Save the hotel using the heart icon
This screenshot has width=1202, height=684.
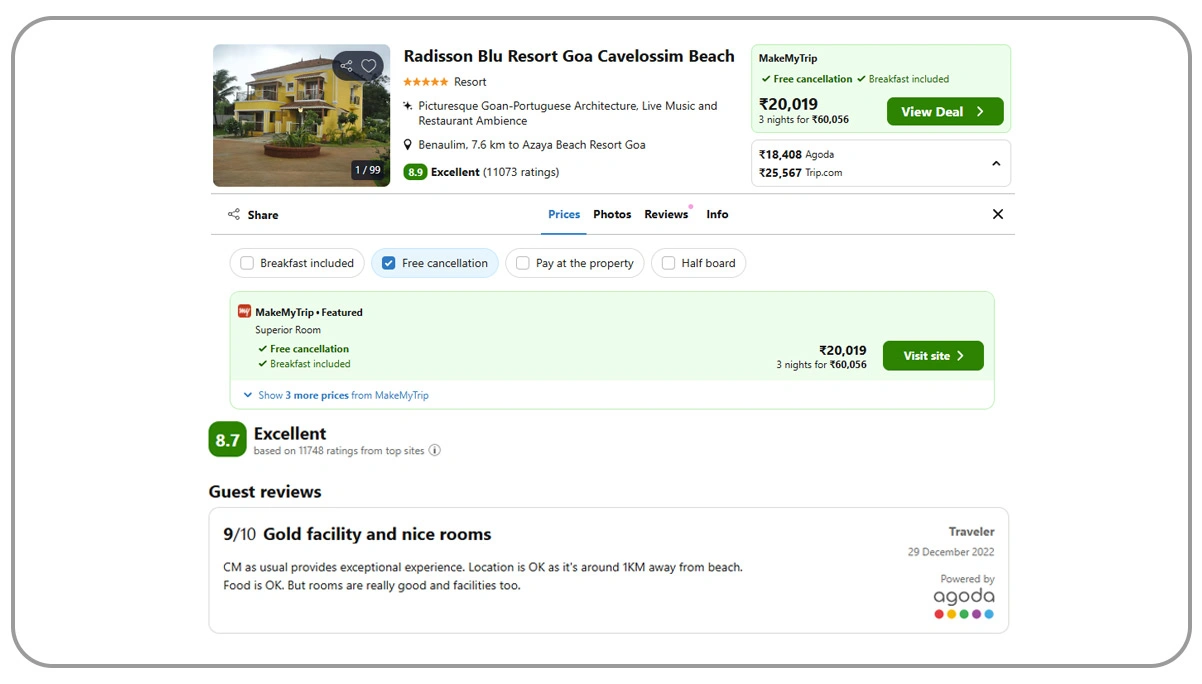368,64
